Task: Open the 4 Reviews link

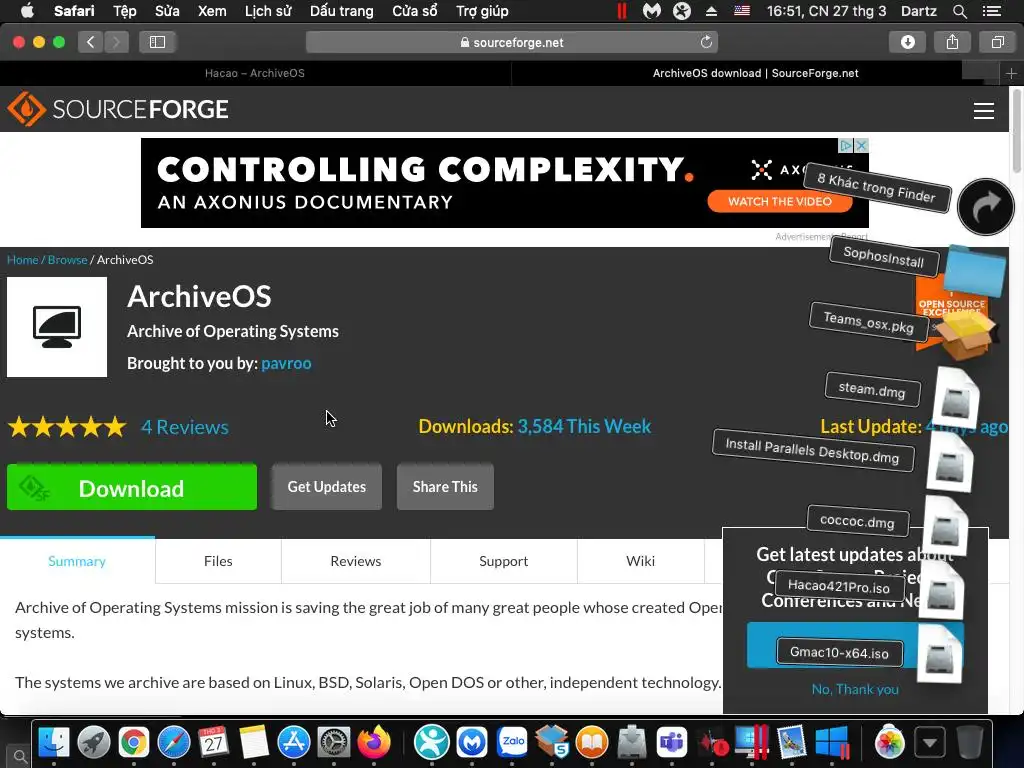Action: pyautogui.click(x=185, y=427)
